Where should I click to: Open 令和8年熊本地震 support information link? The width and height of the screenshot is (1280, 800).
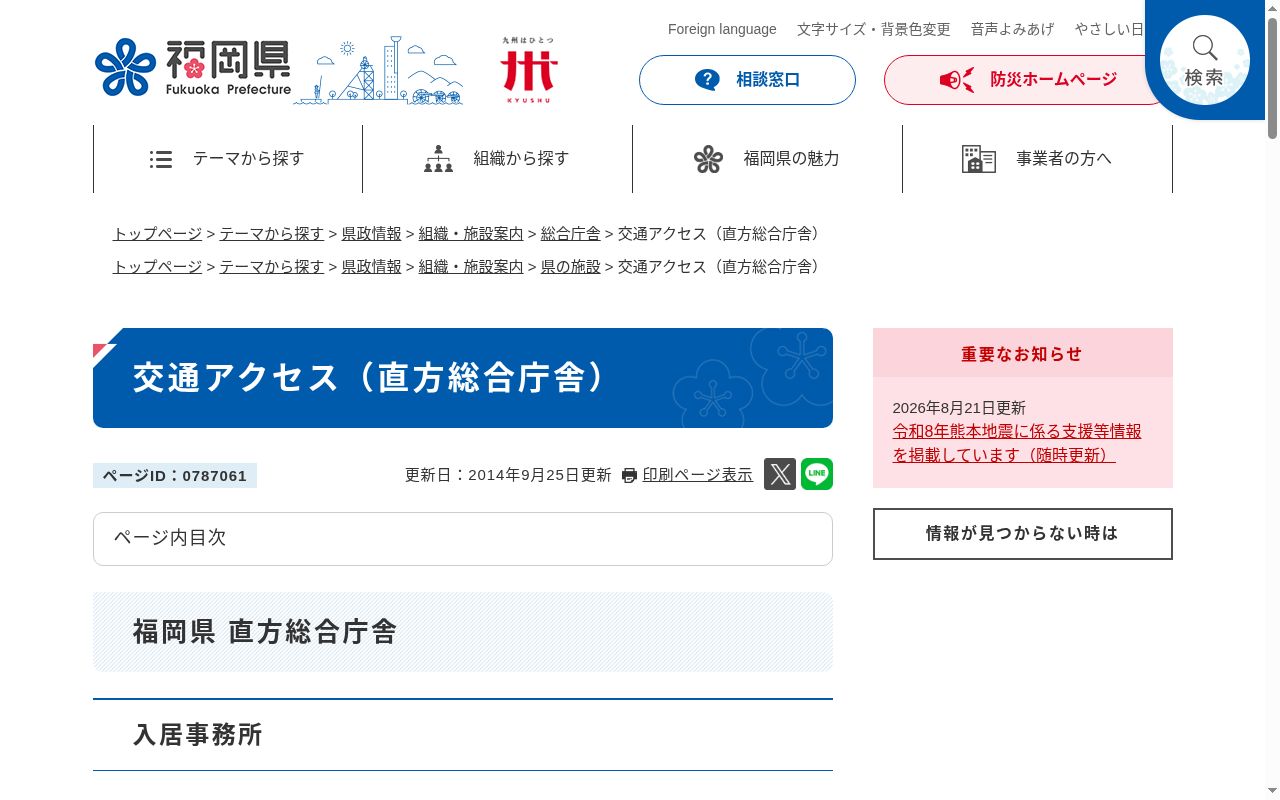(1017, 443)
